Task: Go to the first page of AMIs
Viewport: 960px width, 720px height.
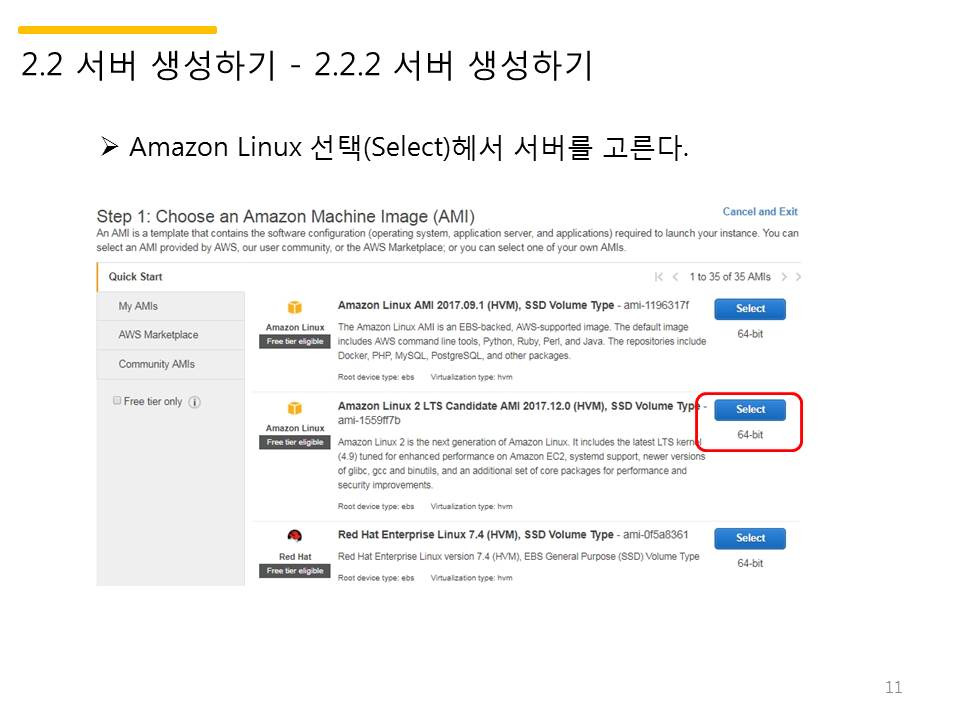Action: click(659, 277)
